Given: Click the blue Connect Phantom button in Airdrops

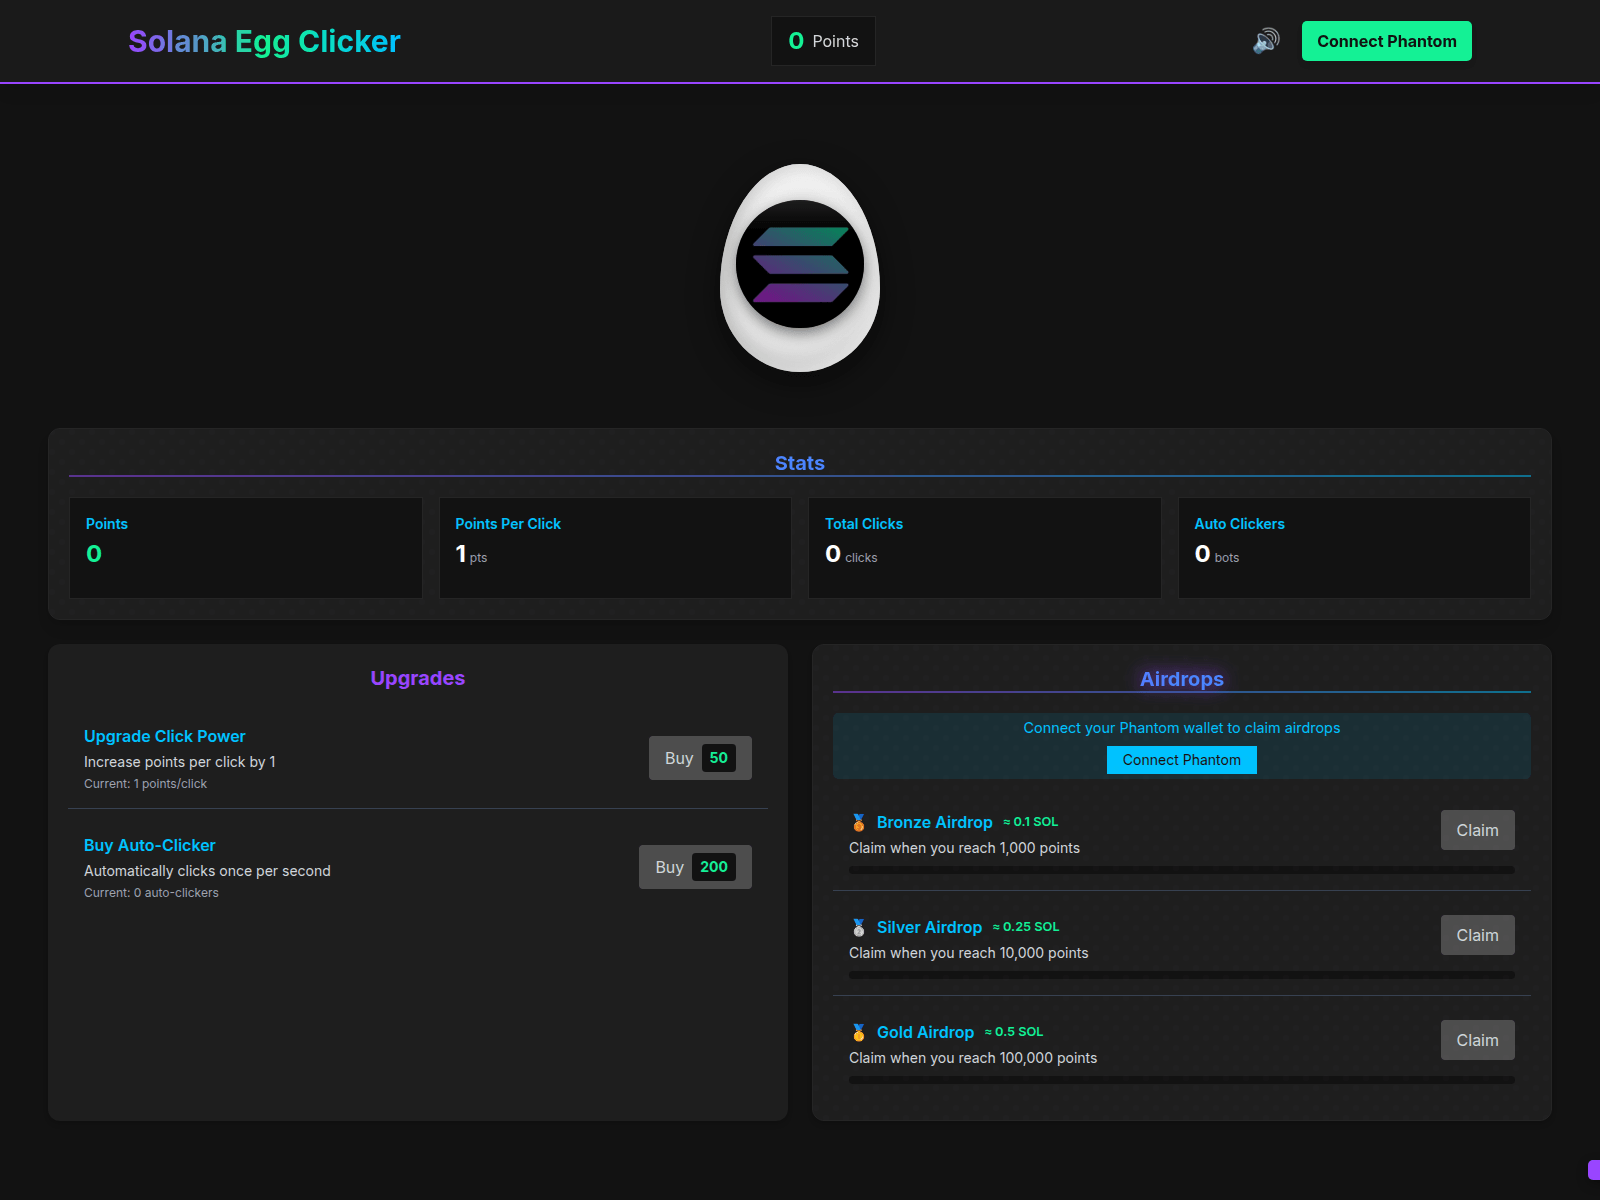Looking at the screenshot, I should click(x=1181, y=760).
